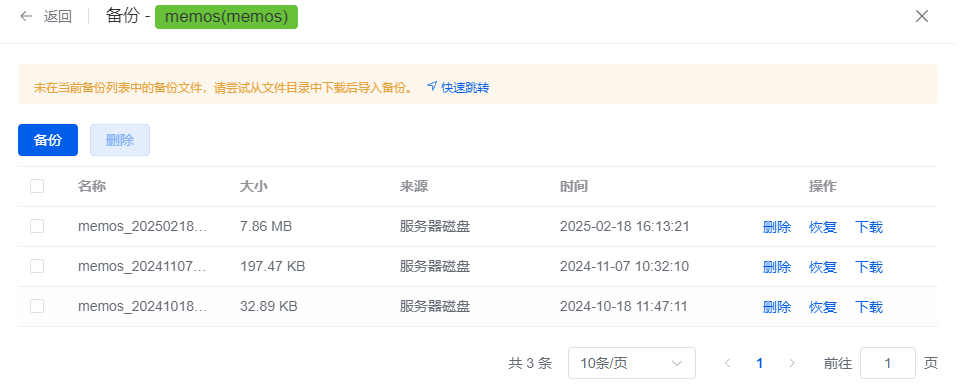966x392 pixels.
Task: Restore the 2025-02-18 backup
Action: pyautogui.click(x=823, y=227)
